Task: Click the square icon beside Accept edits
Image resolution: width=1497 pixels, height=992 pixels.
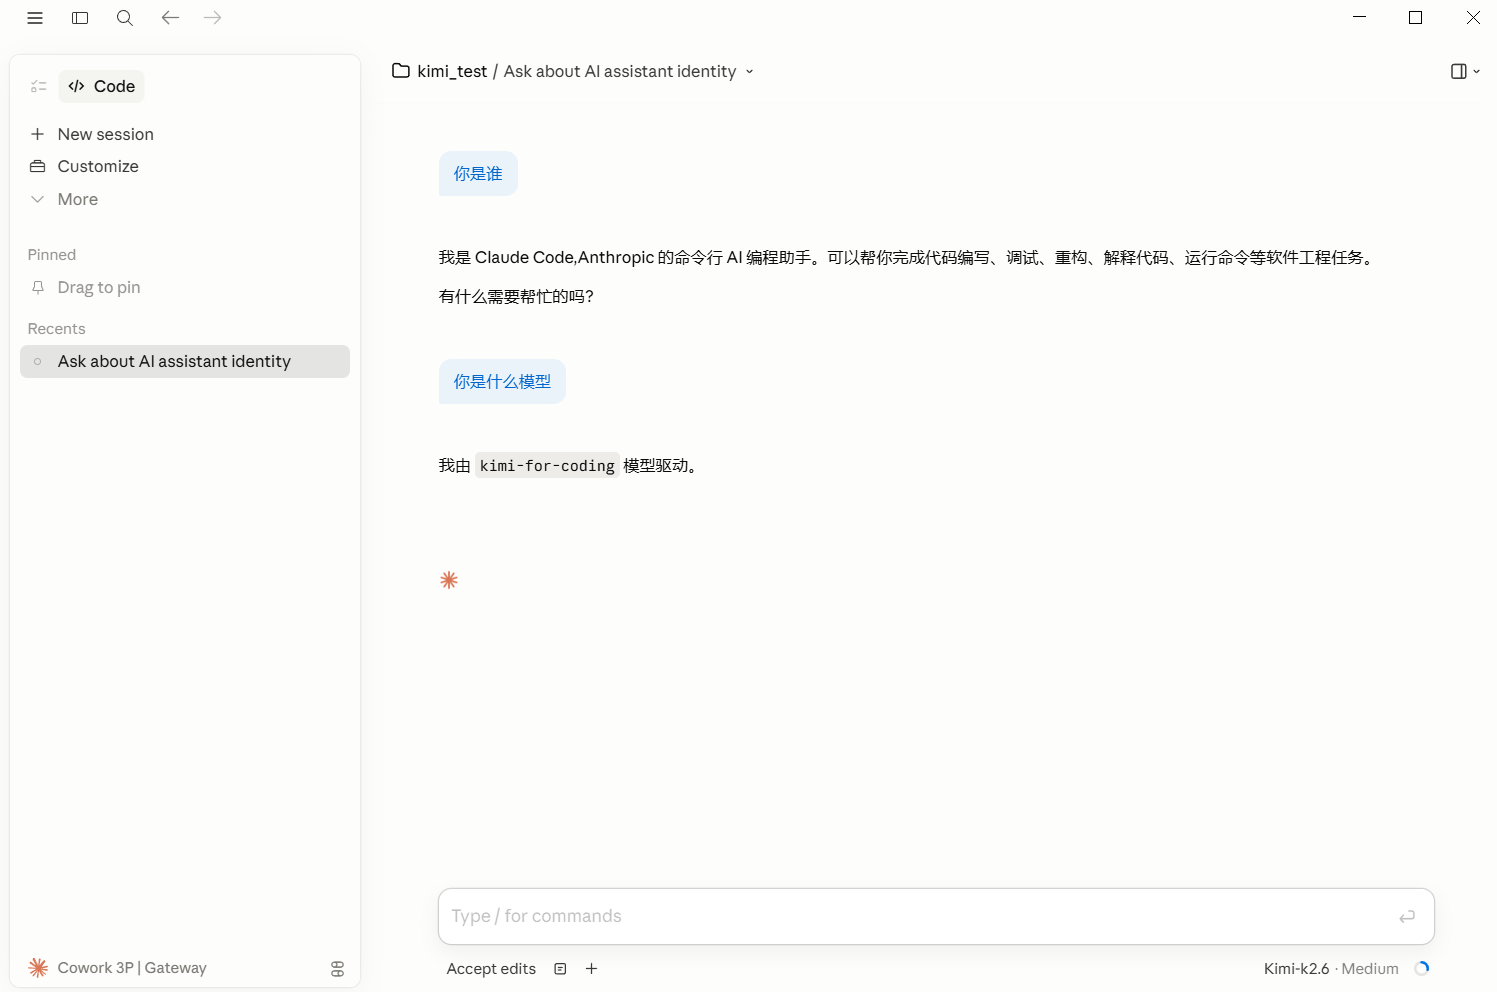Action: pyautogui.click(x=561, y=968)
